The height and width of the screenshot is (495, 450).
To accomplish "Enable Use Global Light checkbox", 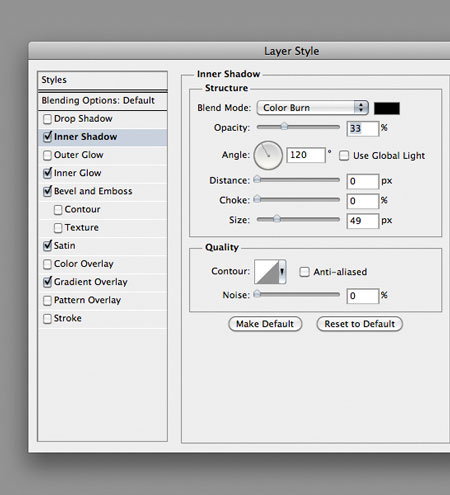I will [344, 156].
